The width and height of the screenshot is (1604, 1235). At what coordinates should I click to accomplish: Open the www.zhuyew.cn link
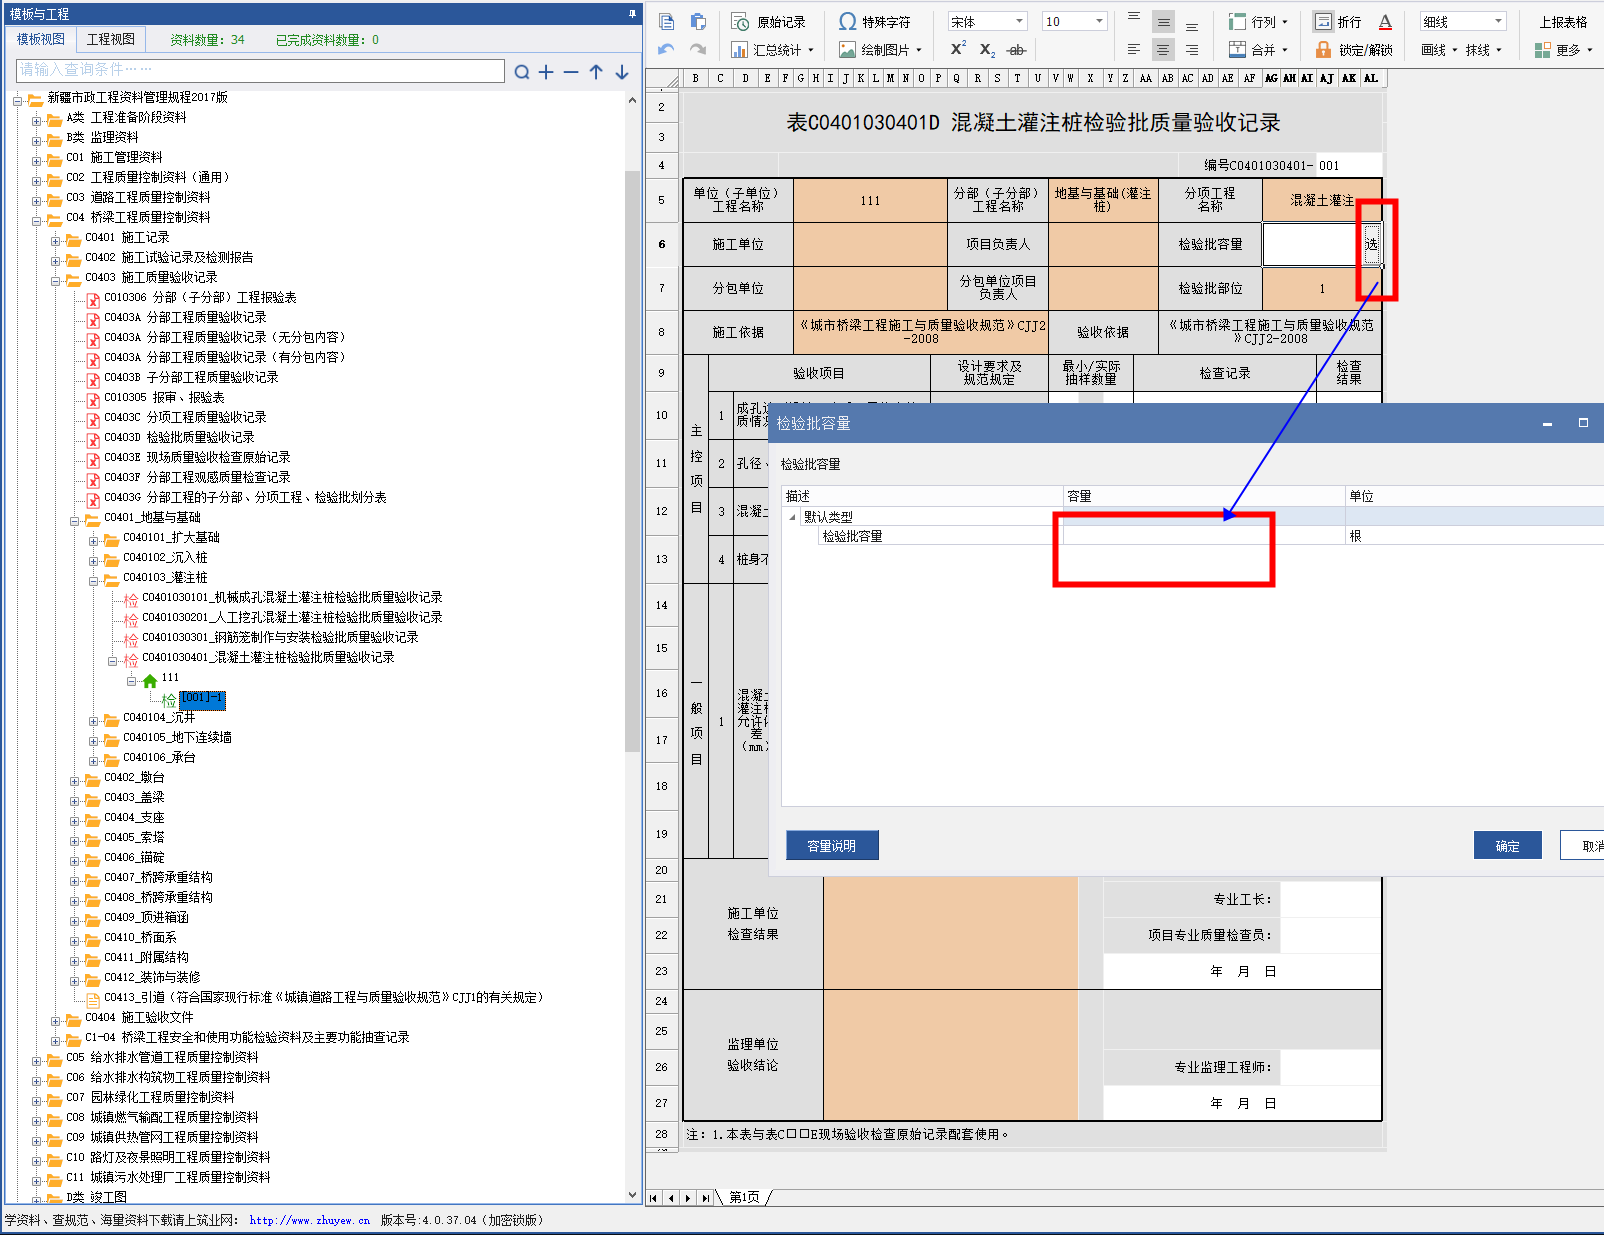[x=310, y=1220]
